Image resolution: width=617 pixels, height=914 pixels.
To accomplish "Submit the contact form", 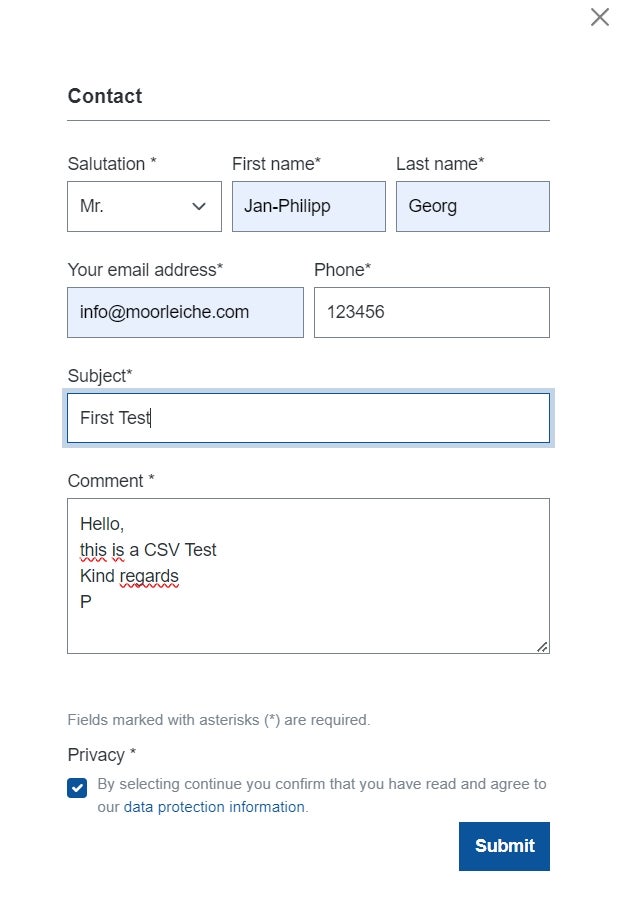I will (x=504, y=846).
